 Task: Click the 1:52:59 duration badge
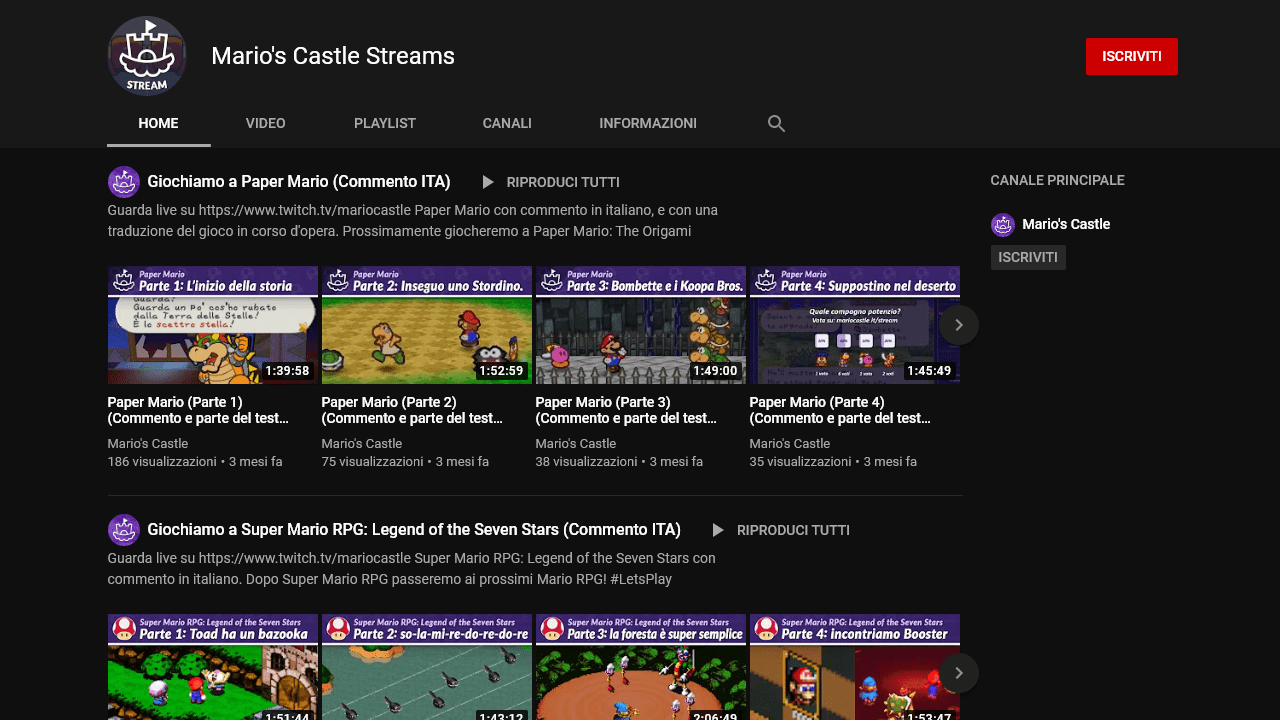[501, 371]
